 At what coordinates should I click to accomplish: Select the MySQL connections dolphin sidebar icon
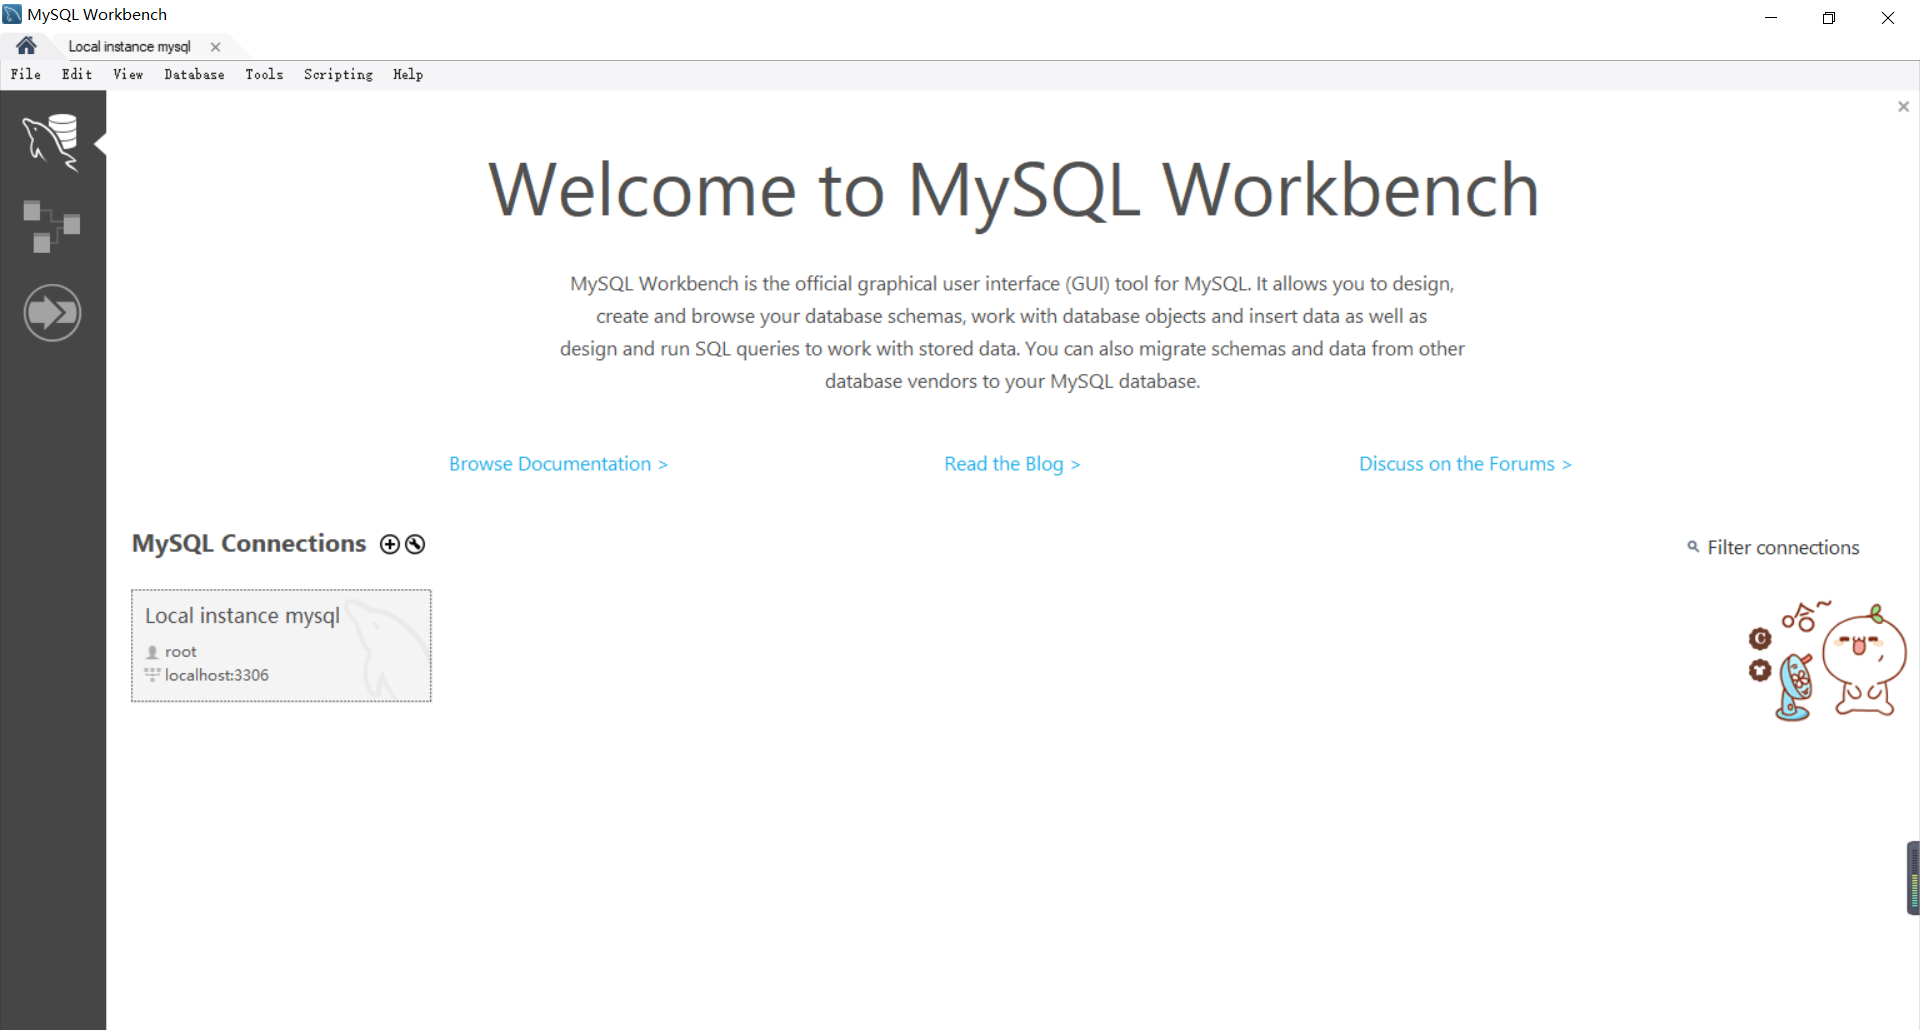52,142
